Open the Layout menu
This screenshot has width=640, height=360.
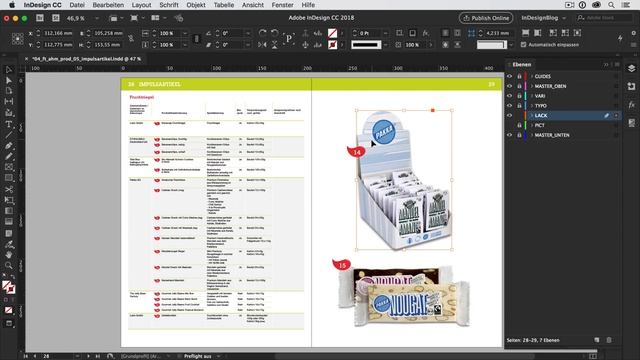coord(141,5)
